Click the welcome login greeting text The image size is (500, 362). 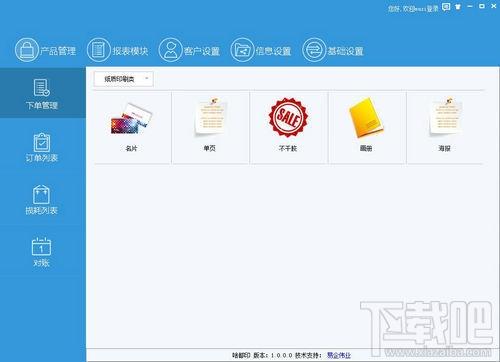(x=413, y=8)
